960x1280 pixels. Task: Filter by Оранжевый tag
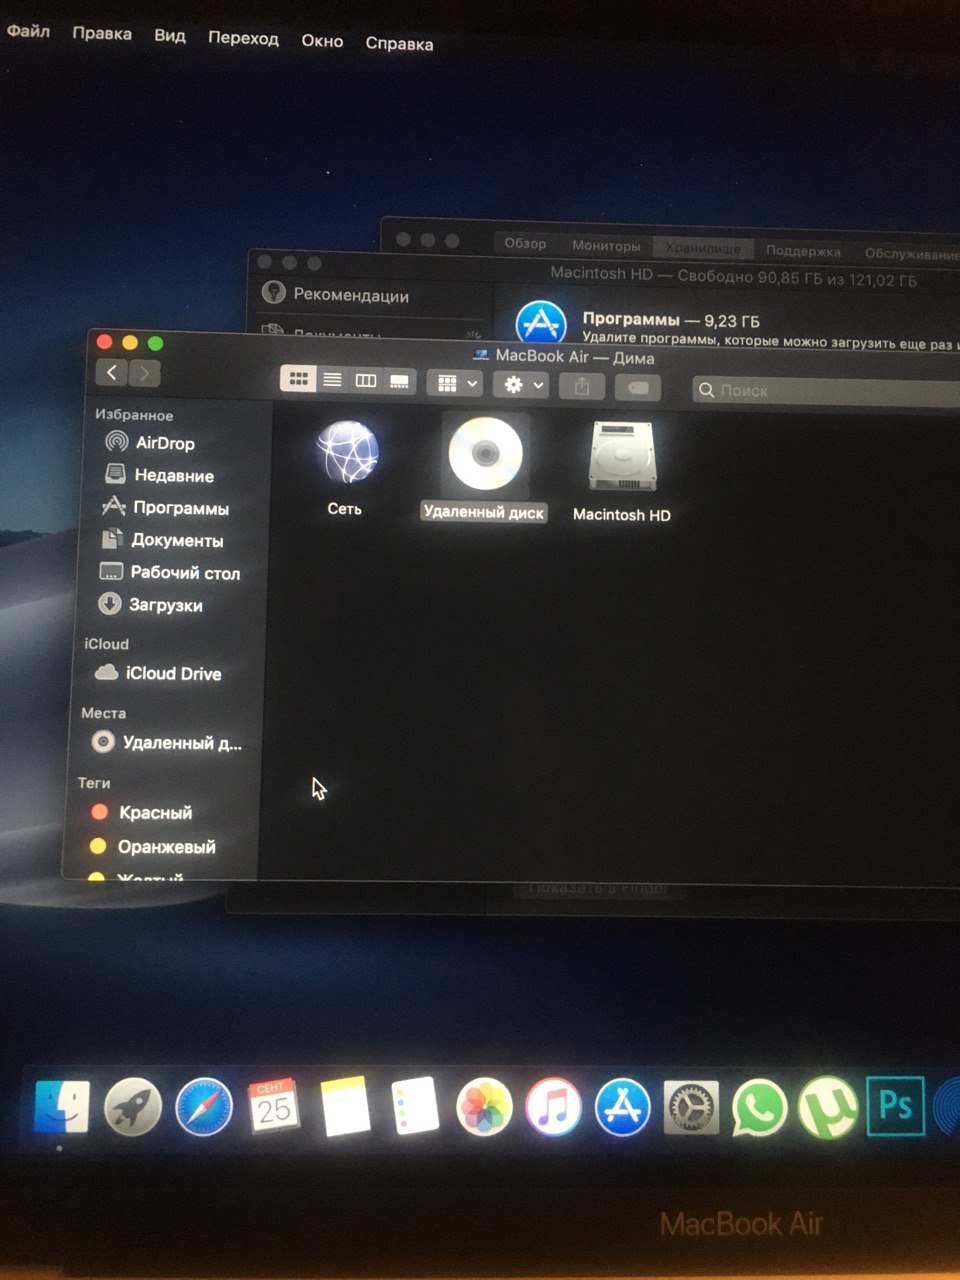[152, 847]
